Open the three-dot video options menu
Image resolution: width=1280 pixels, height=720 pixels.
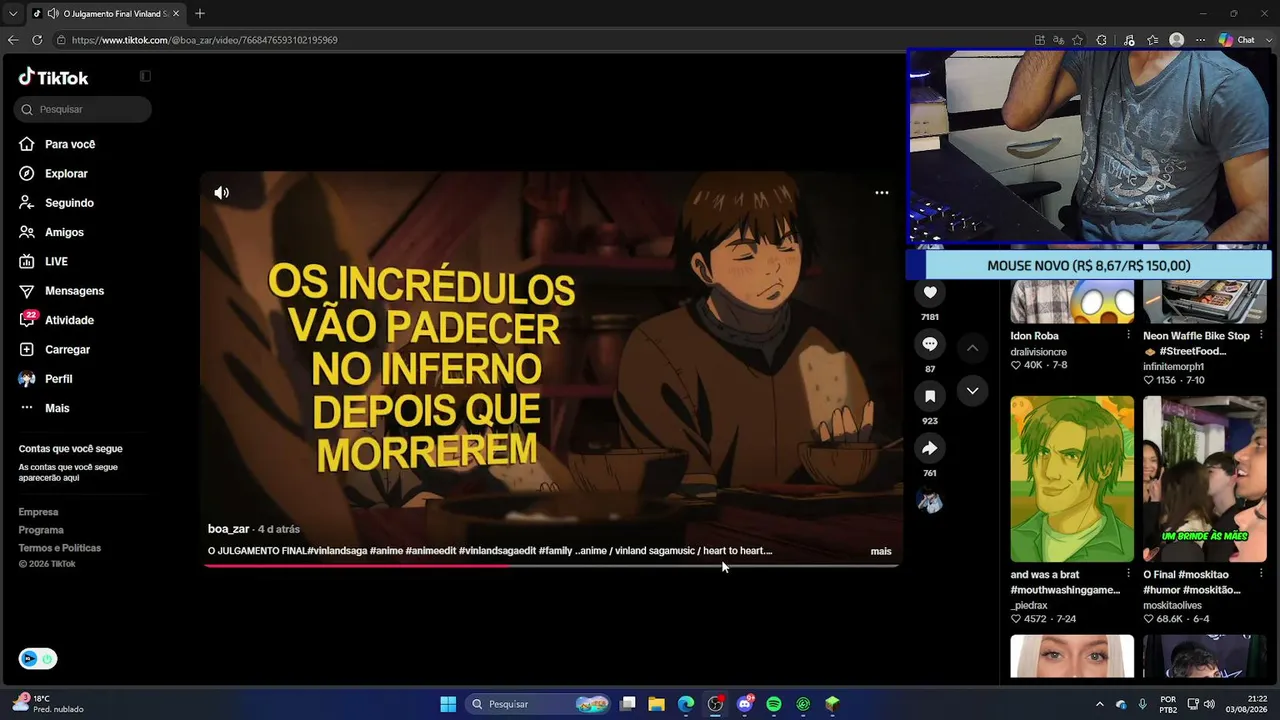click(x=882, y=192)
